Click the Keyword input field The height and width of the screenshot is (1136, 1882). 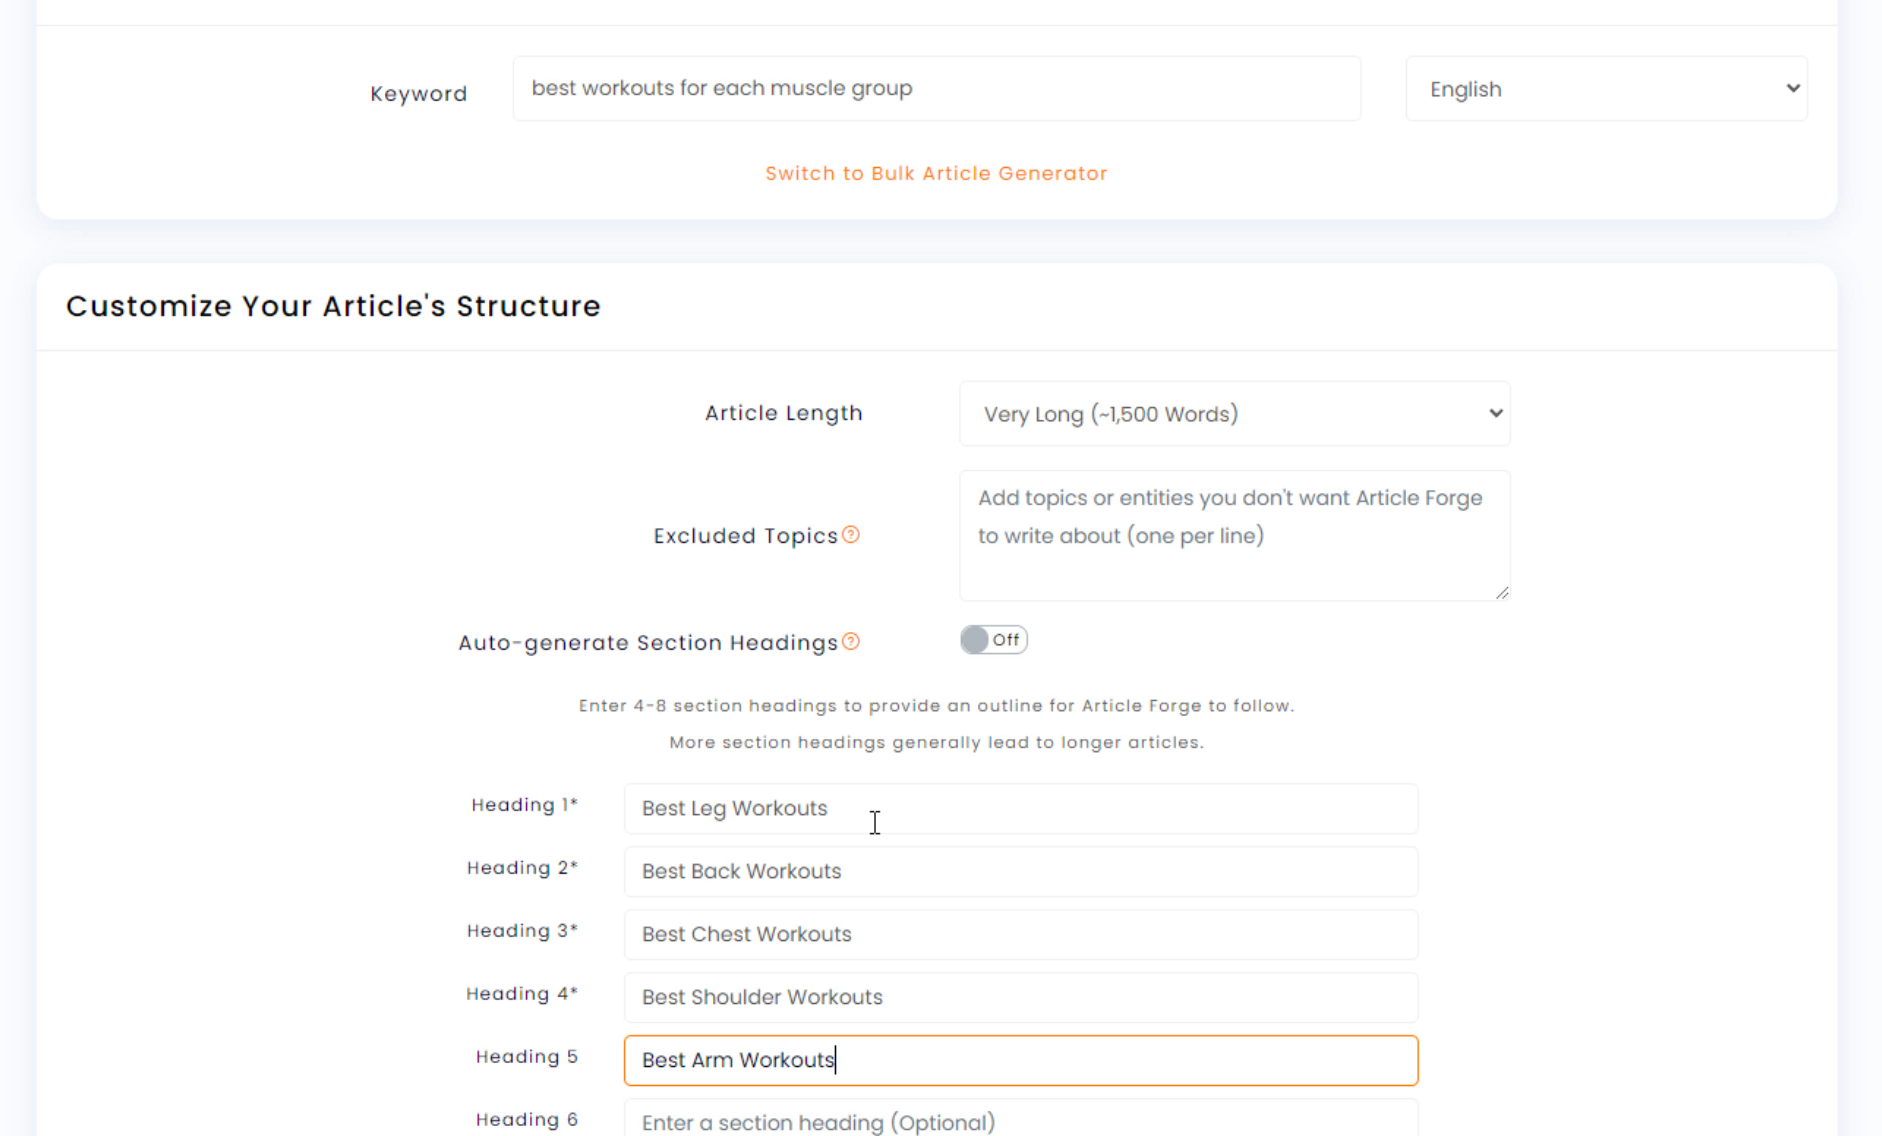936,89
